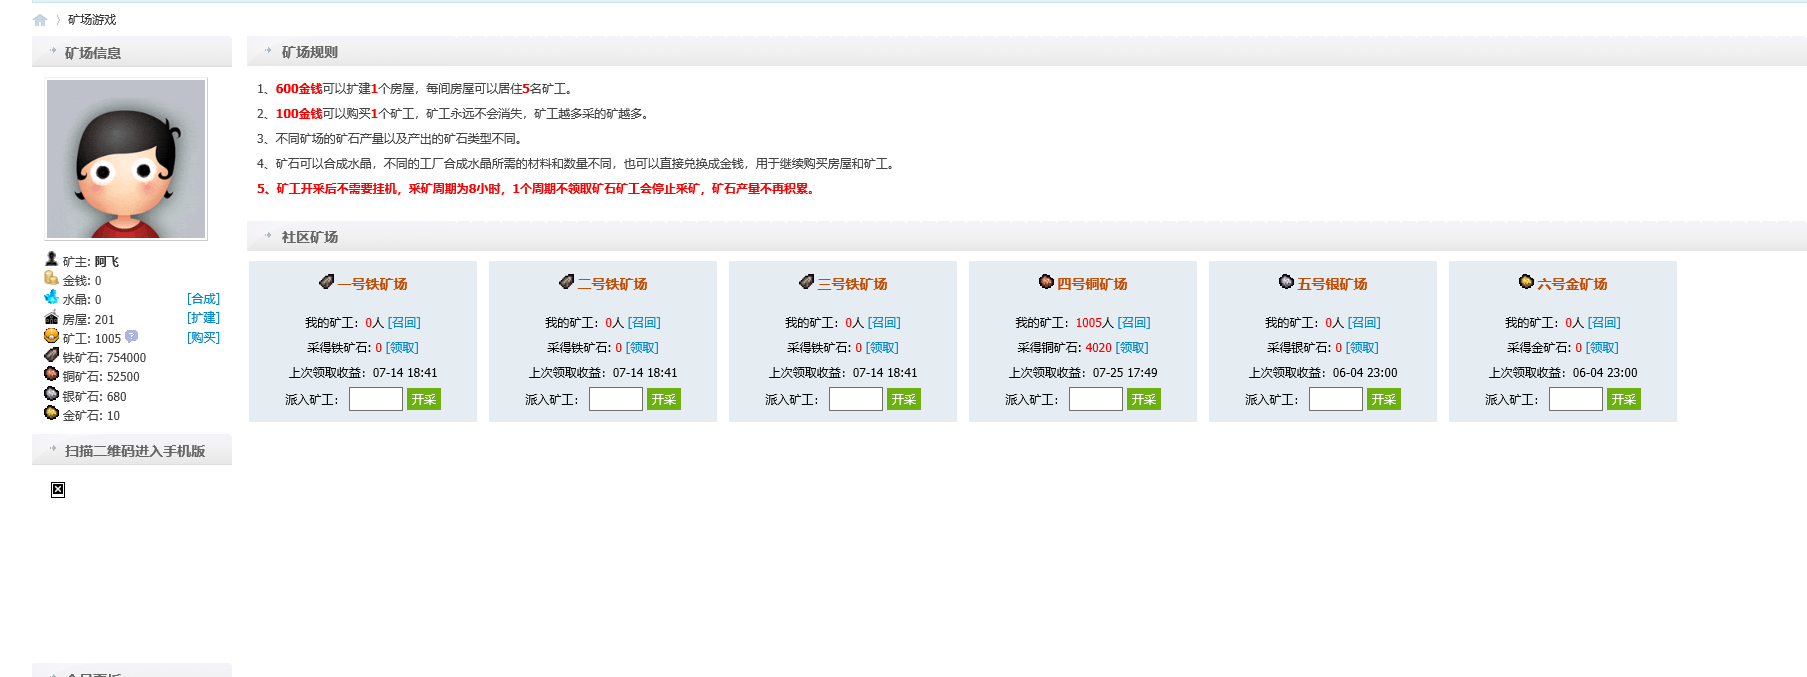Recall miners from 二号铁矿场 via [召回]

pyautogui.click(x=644, y=323)
